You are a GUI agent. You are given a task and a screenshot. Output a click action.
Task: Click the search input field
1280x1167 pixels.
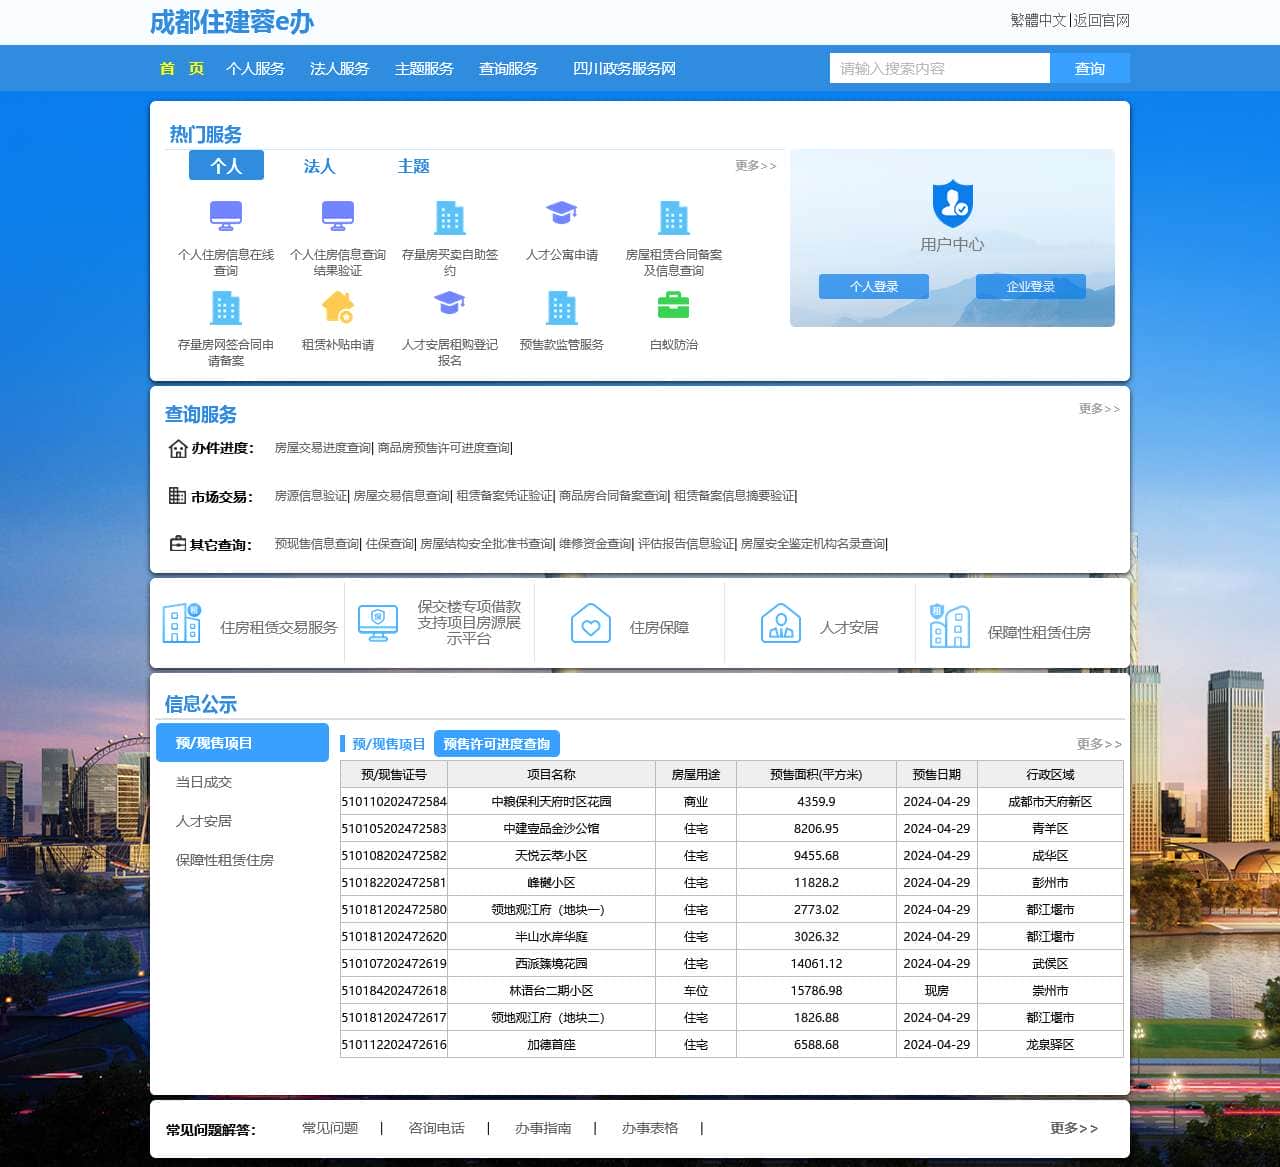(x=939, y=69)
